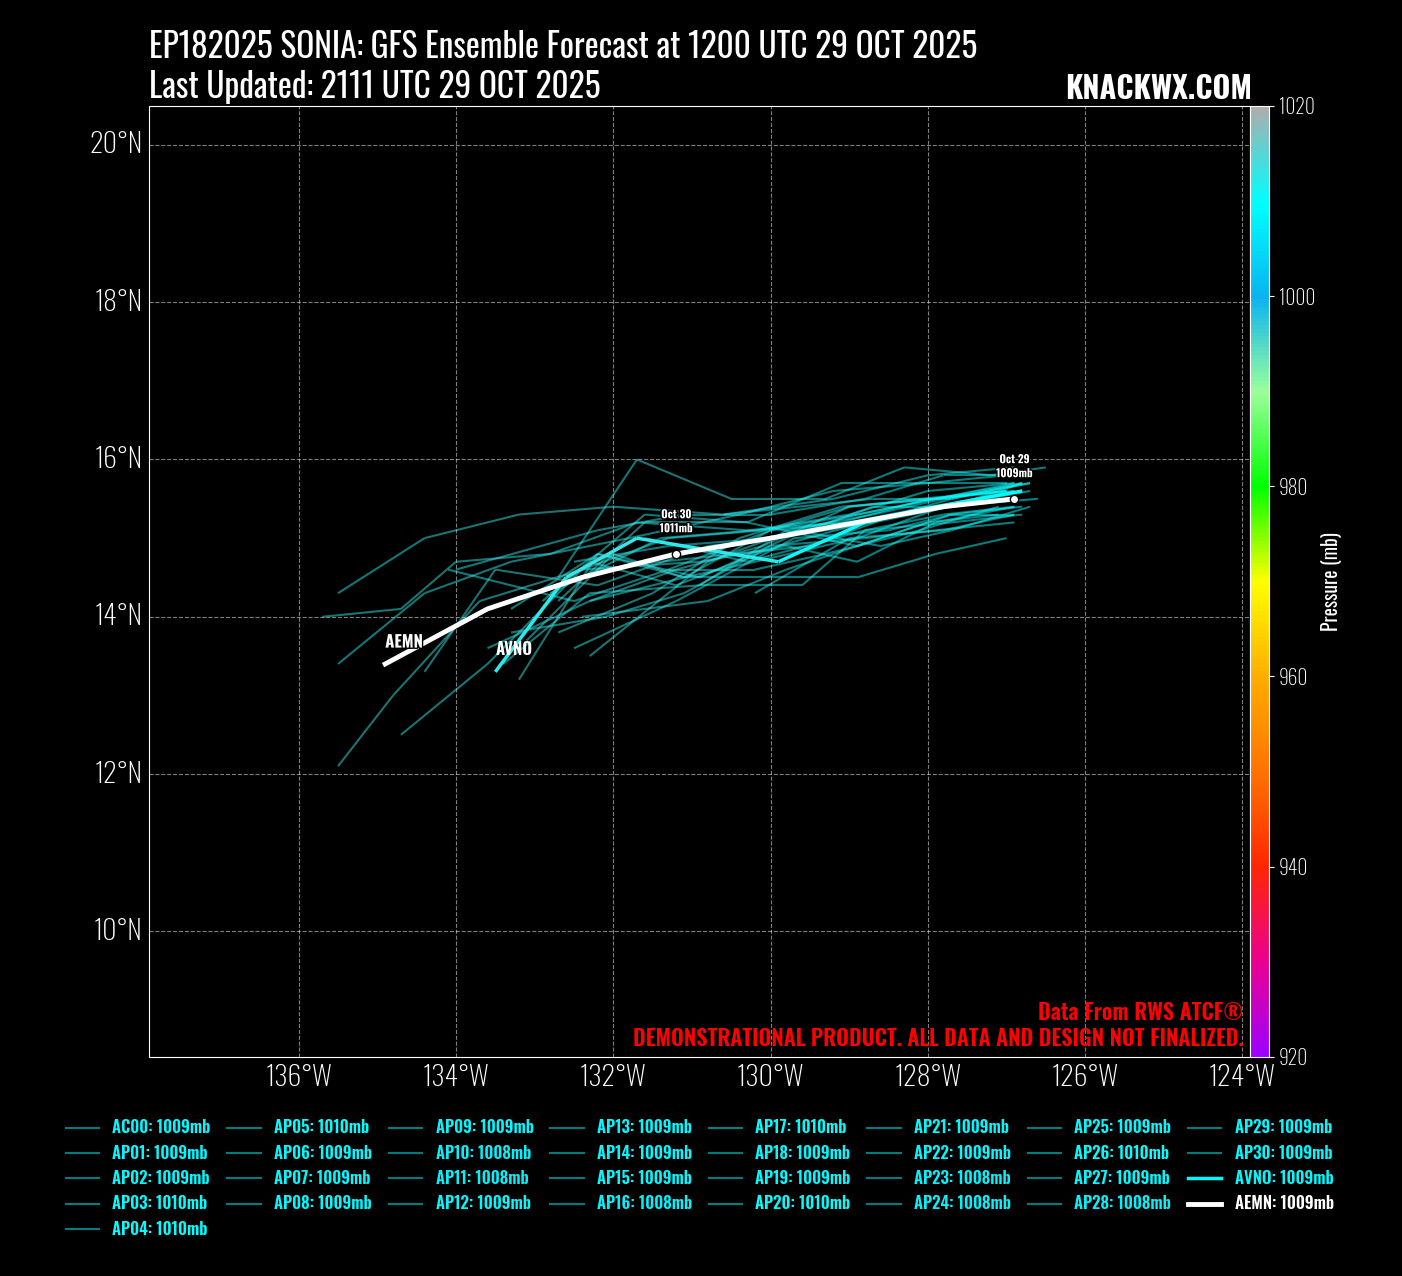Screen dimensions: 1402x1276
Task: Select the AC00: 1009mb legend entry
Action: (x=160, y=1127)
